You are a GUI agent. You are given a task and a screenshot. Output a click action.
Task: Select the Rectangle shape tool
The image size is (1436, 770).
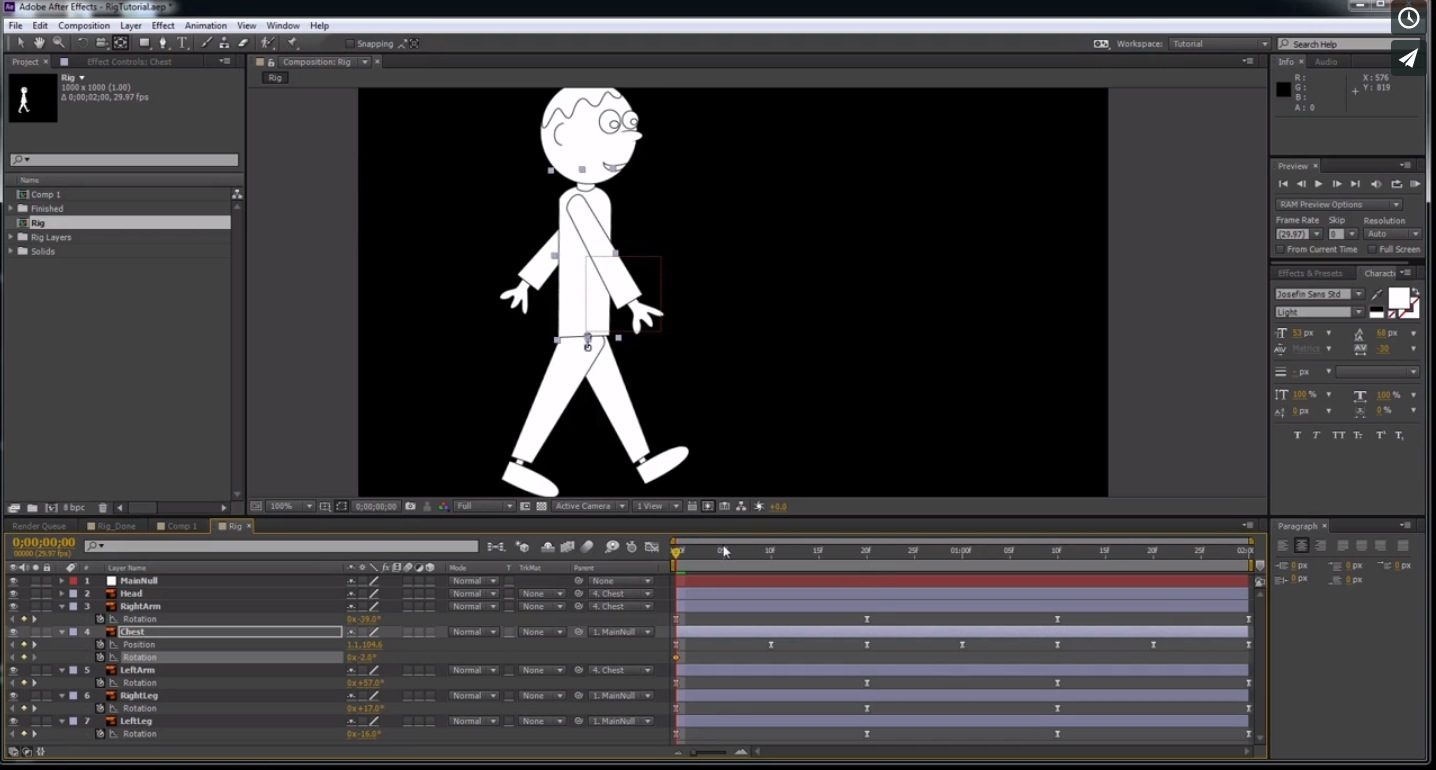pos(145,43)
